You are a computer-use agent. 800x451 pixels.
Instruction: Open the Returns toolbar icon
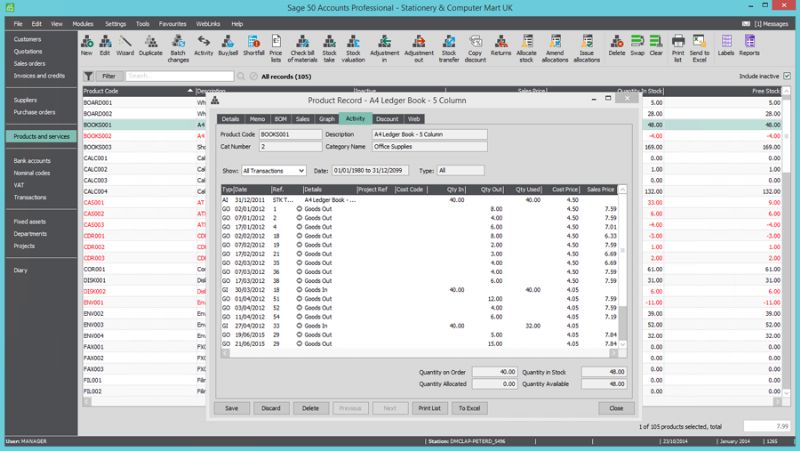(501, 45)
